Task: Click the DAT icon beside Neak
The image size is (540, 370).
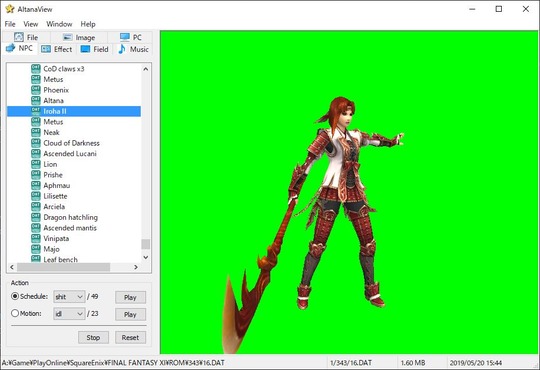Action: [36, 132]
